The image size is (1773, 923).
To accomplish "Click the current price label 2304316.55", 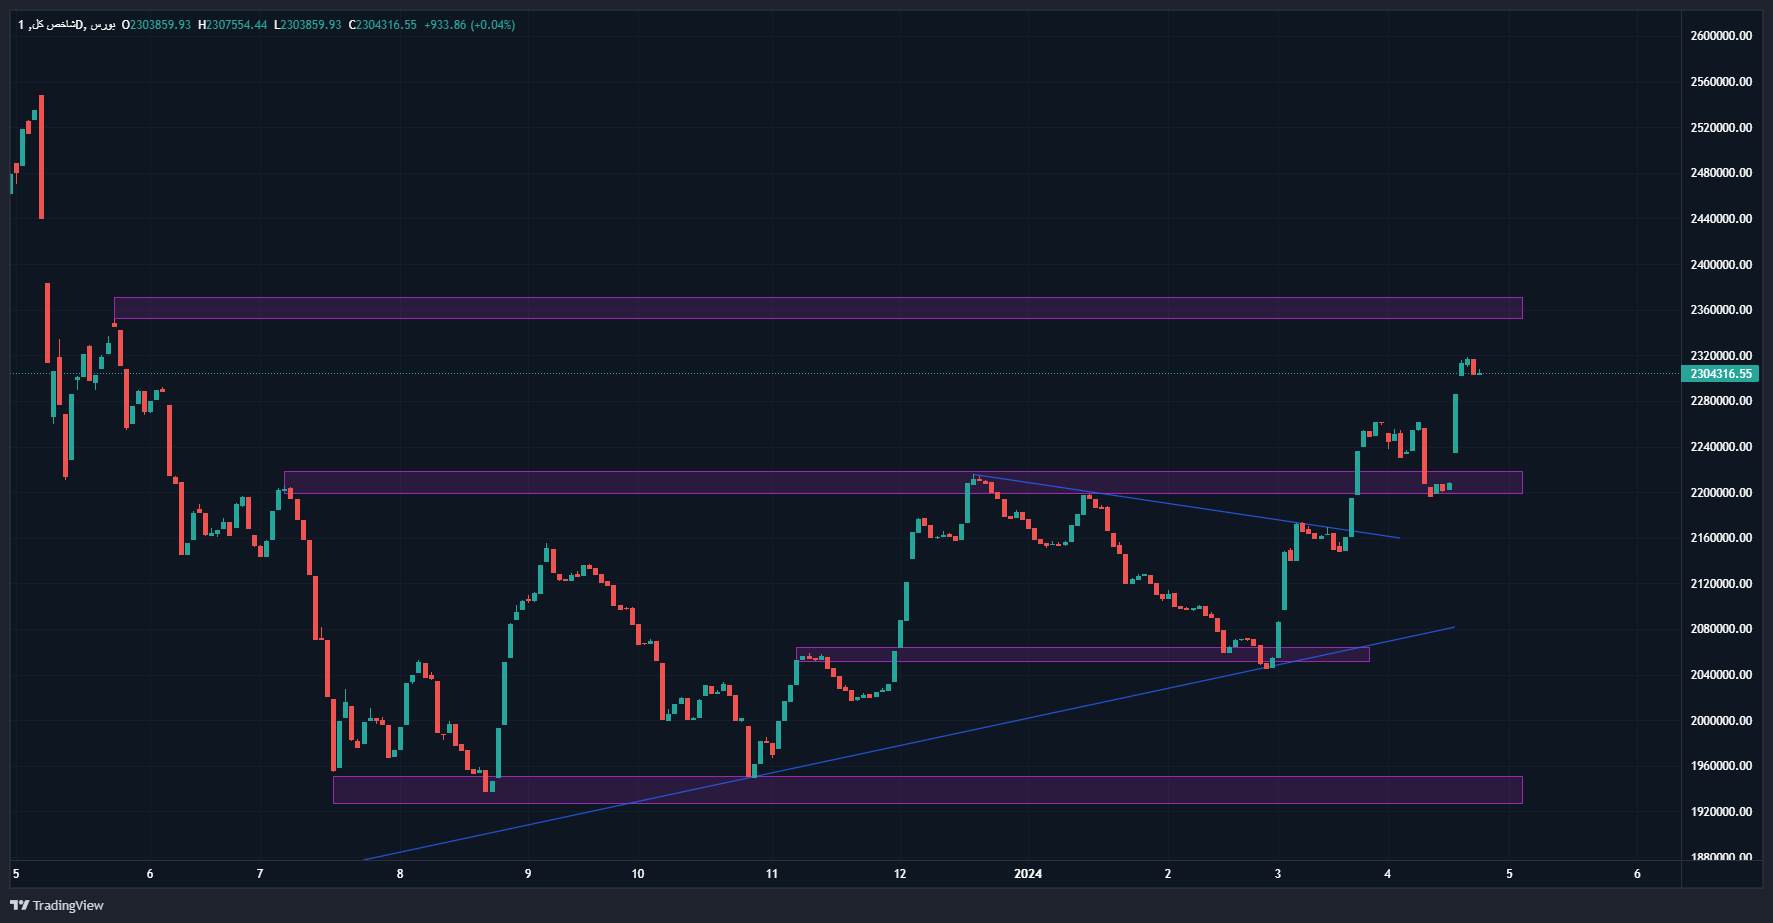I will coord(1720,374).
